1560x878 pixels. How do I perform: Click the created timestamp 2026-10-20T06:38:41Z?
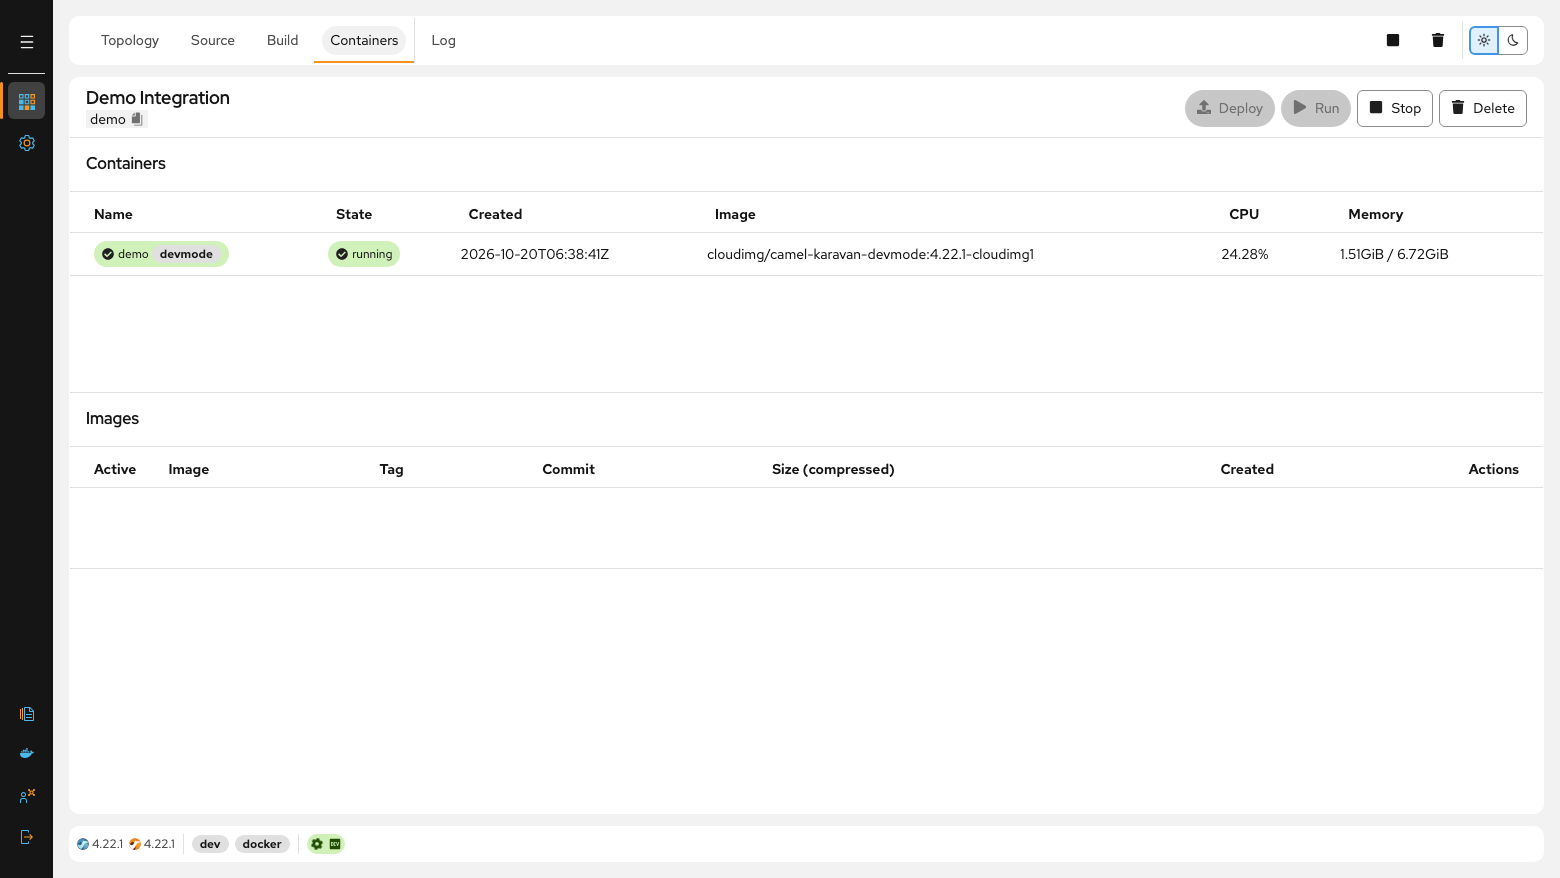click(535, 254)
